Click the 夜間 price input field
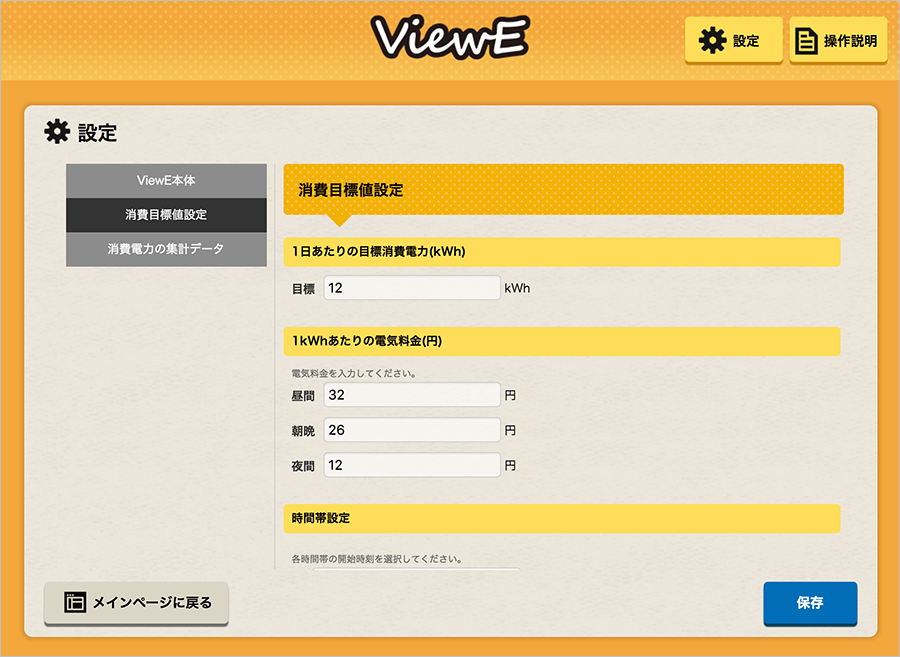 [x=412, y=465]
